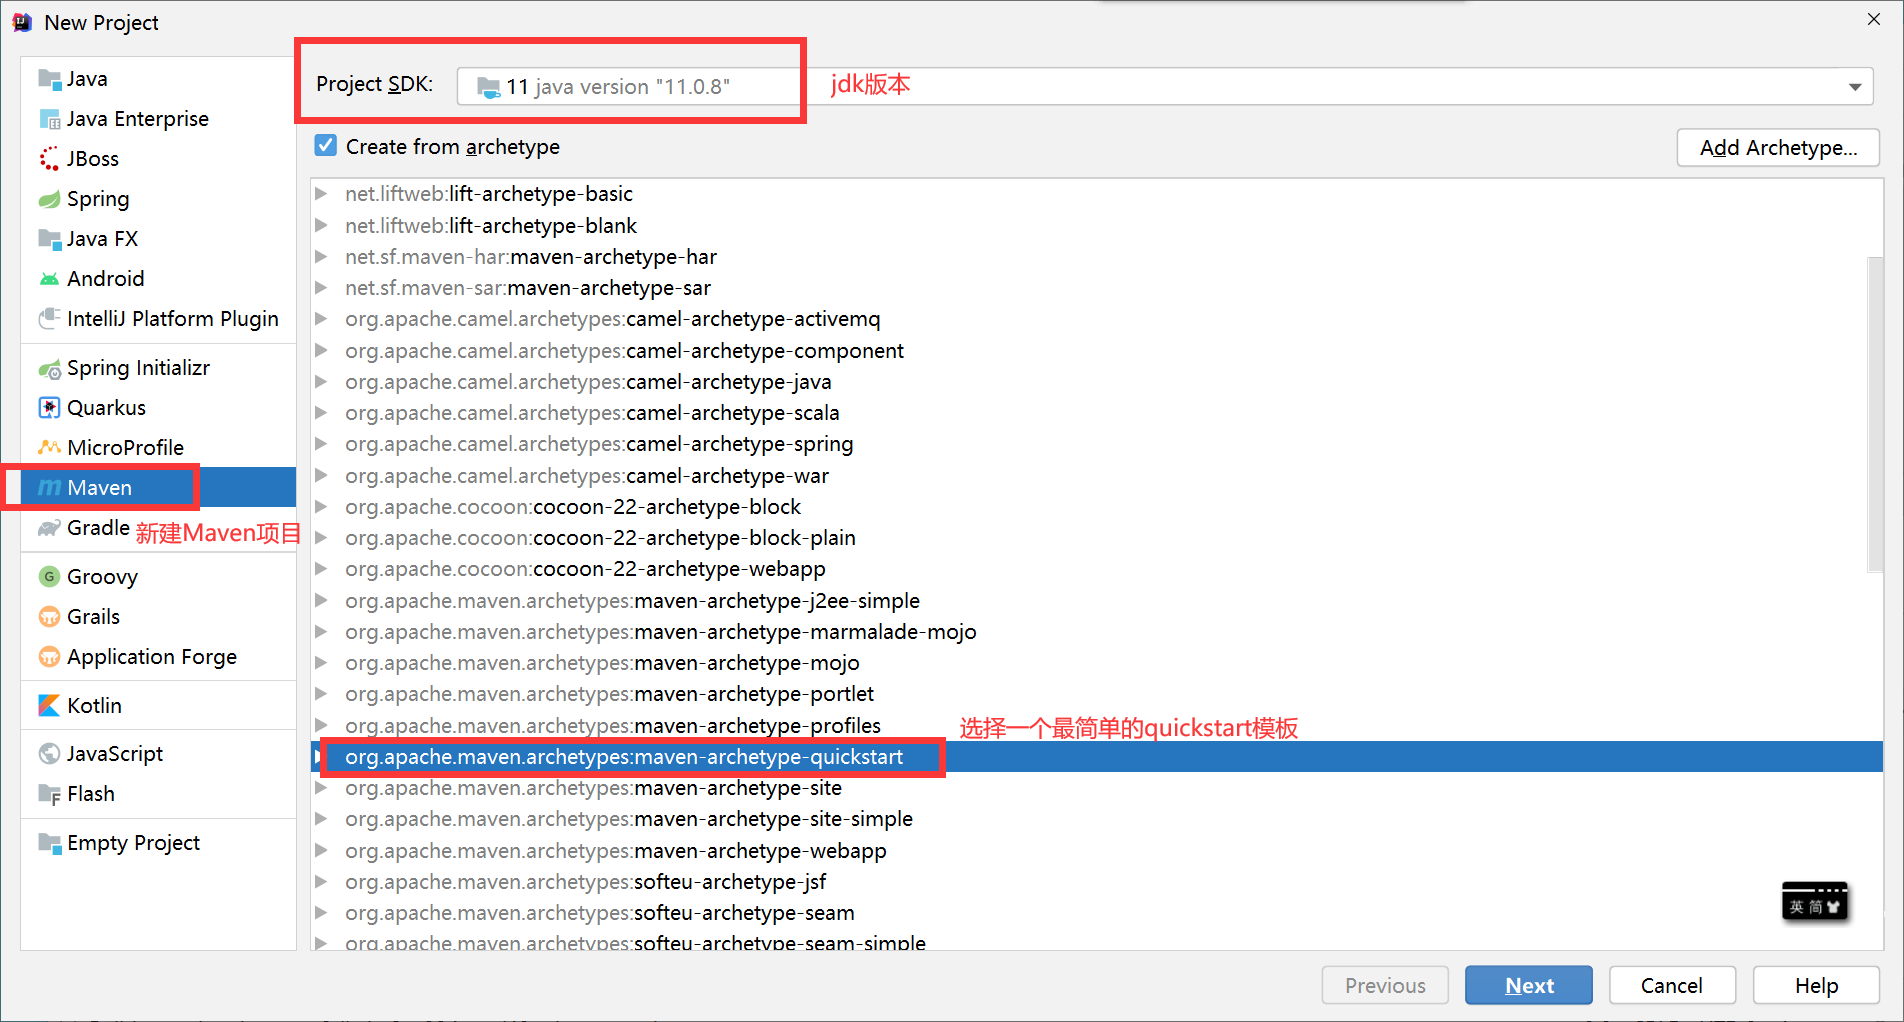1904x1022 pixels.
Task: Choose Maven in the project type list
Action: [x=158, y=488]
